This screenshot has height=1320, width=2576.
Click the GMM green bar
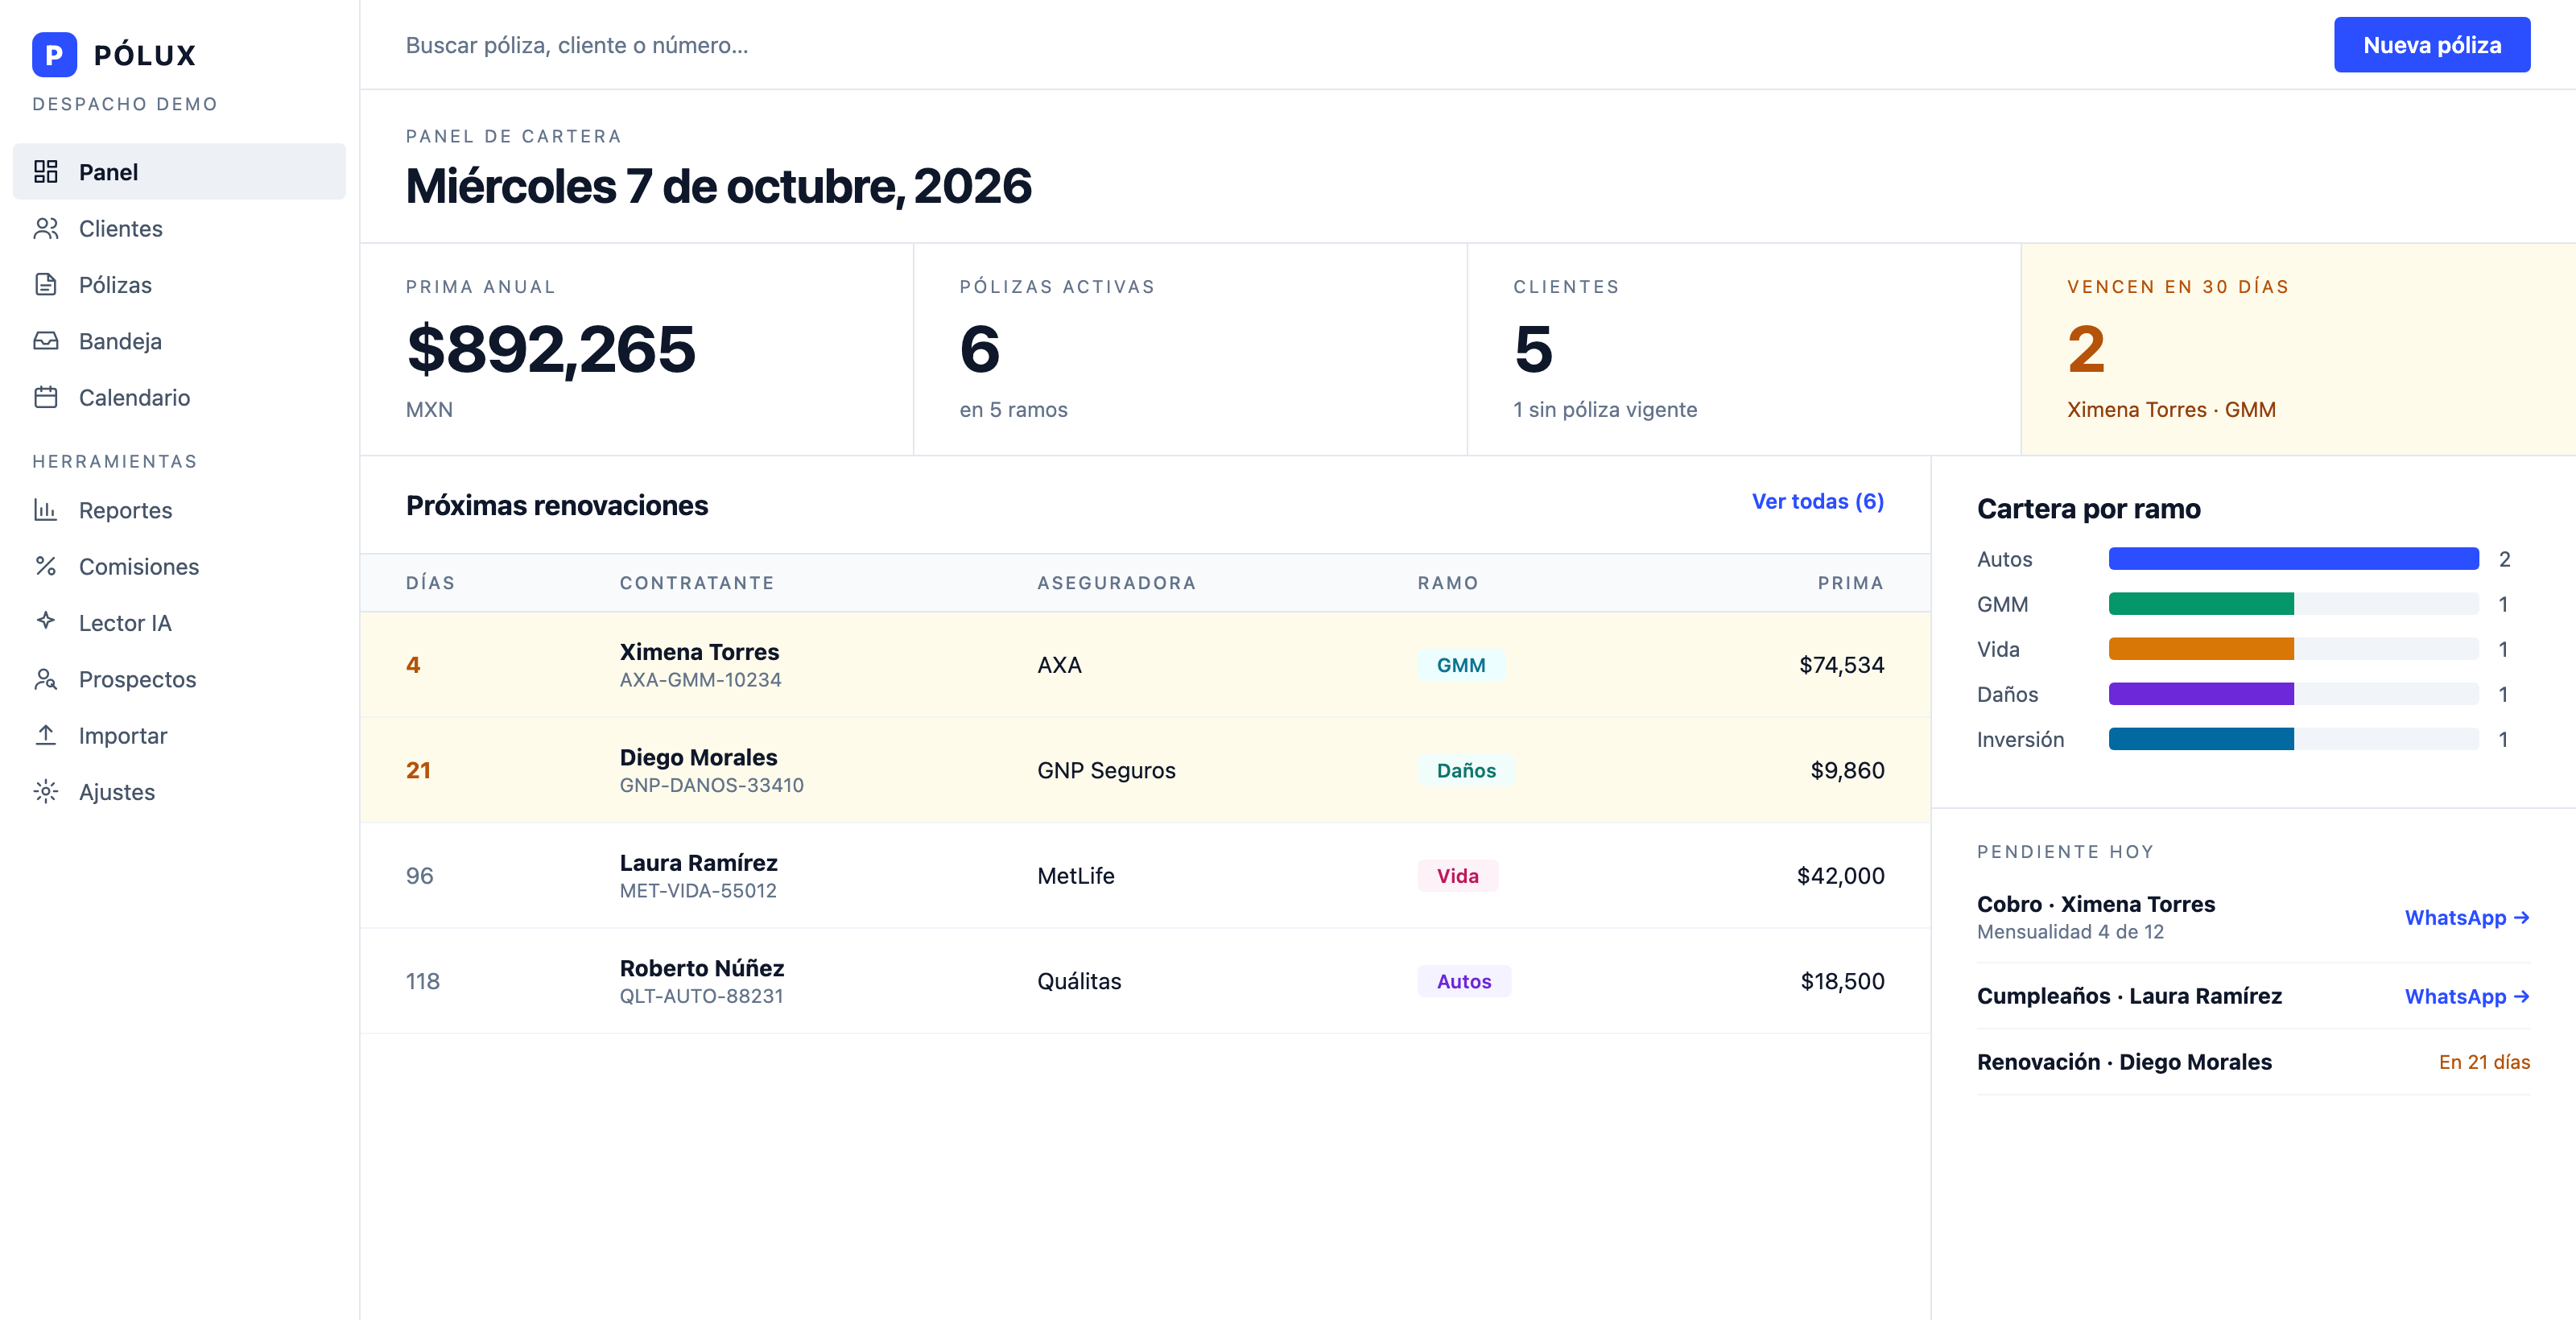tap(2201, 604)
